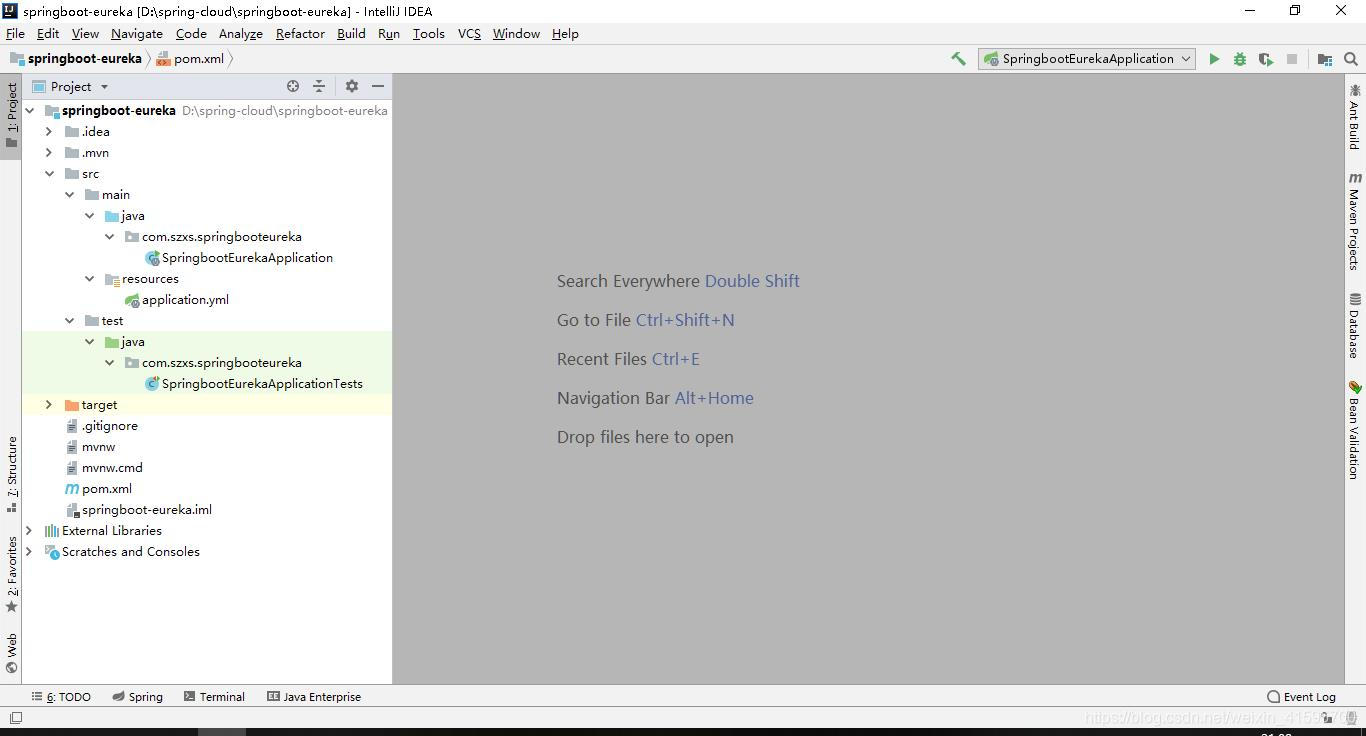Open the Analyze menu
This screenshot has width=1366, height=736.
pos(240,34)
